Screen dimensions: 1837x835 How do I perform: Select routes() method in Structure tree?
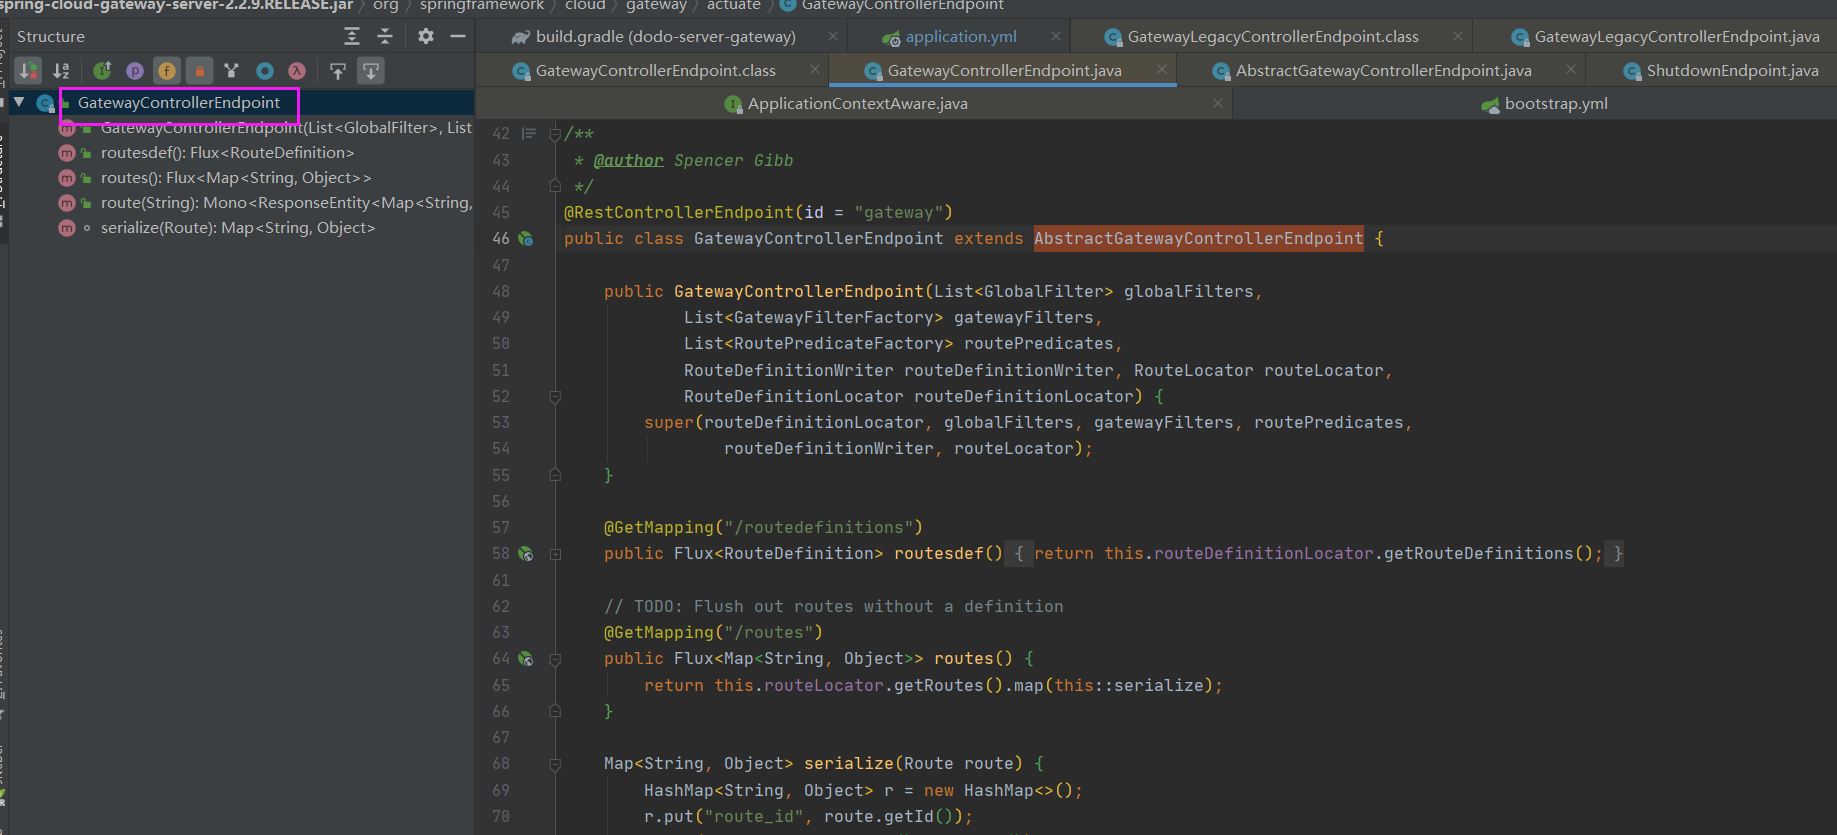coord(236,178)
